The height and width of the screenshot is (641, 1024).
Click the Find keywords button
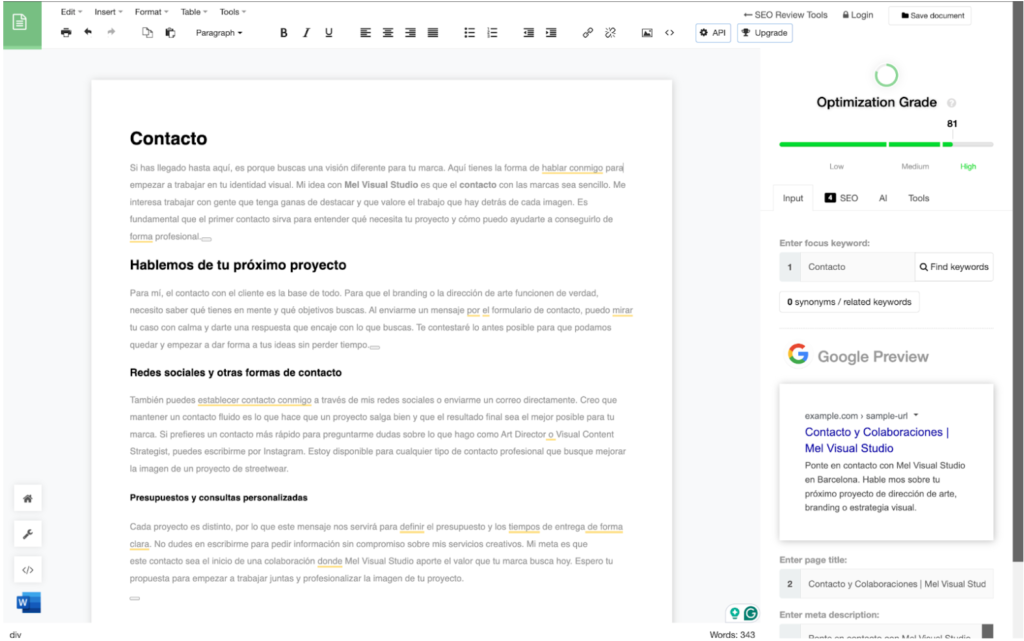pos(953,267)
